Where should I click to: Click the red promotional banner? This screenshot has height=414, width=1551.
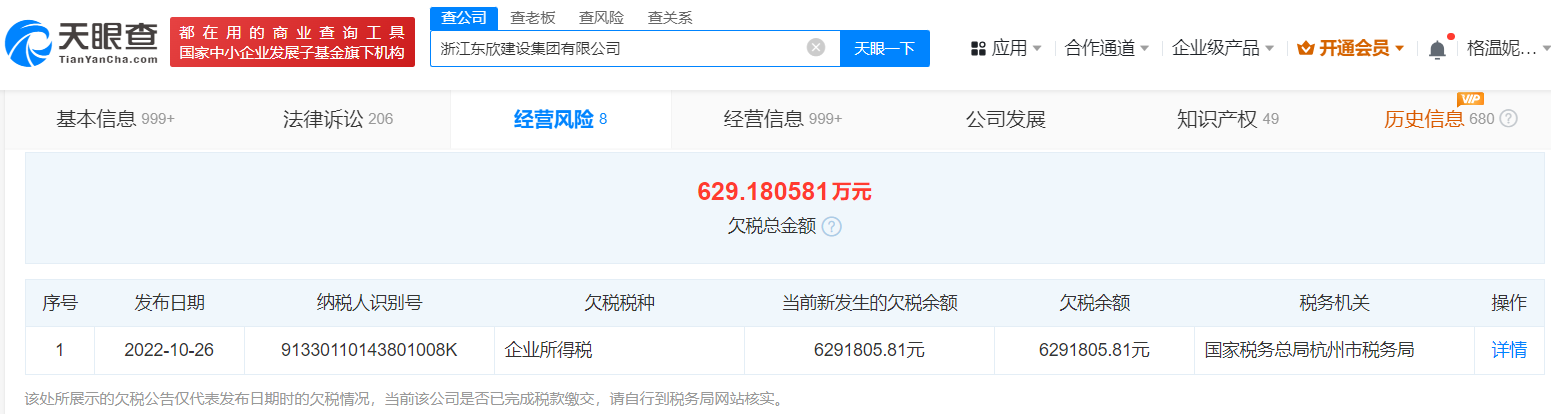pyautogui.click(x=292, y=43)
